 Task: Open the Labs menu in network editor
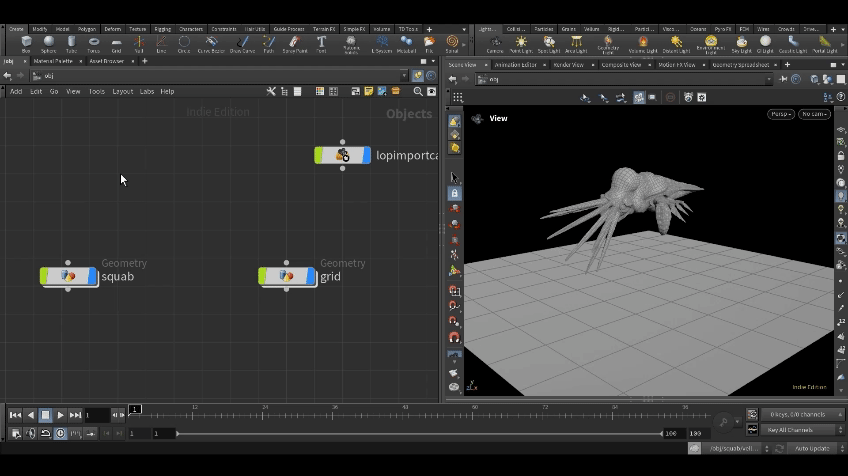(x=147, y=91)
